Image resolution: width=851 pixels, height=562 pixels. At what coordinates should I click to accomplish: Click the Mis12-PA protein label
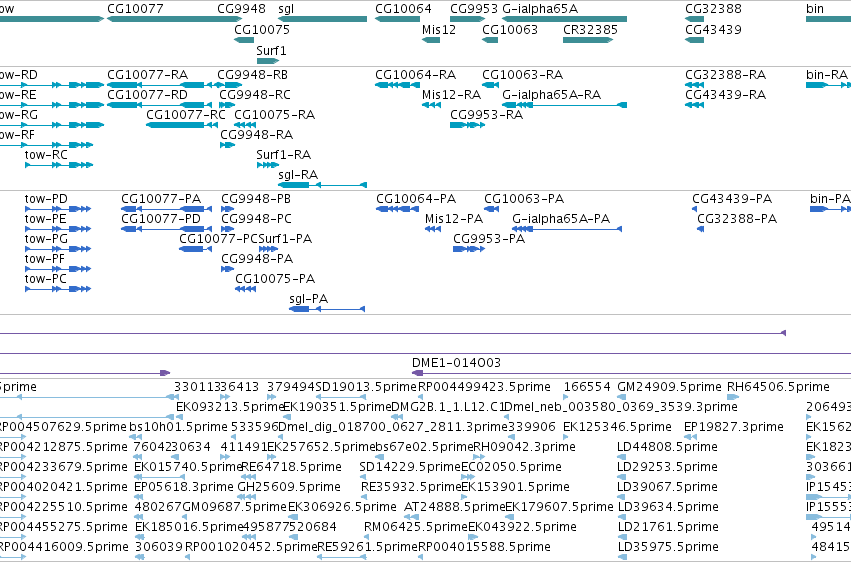(x=454, y=219)
